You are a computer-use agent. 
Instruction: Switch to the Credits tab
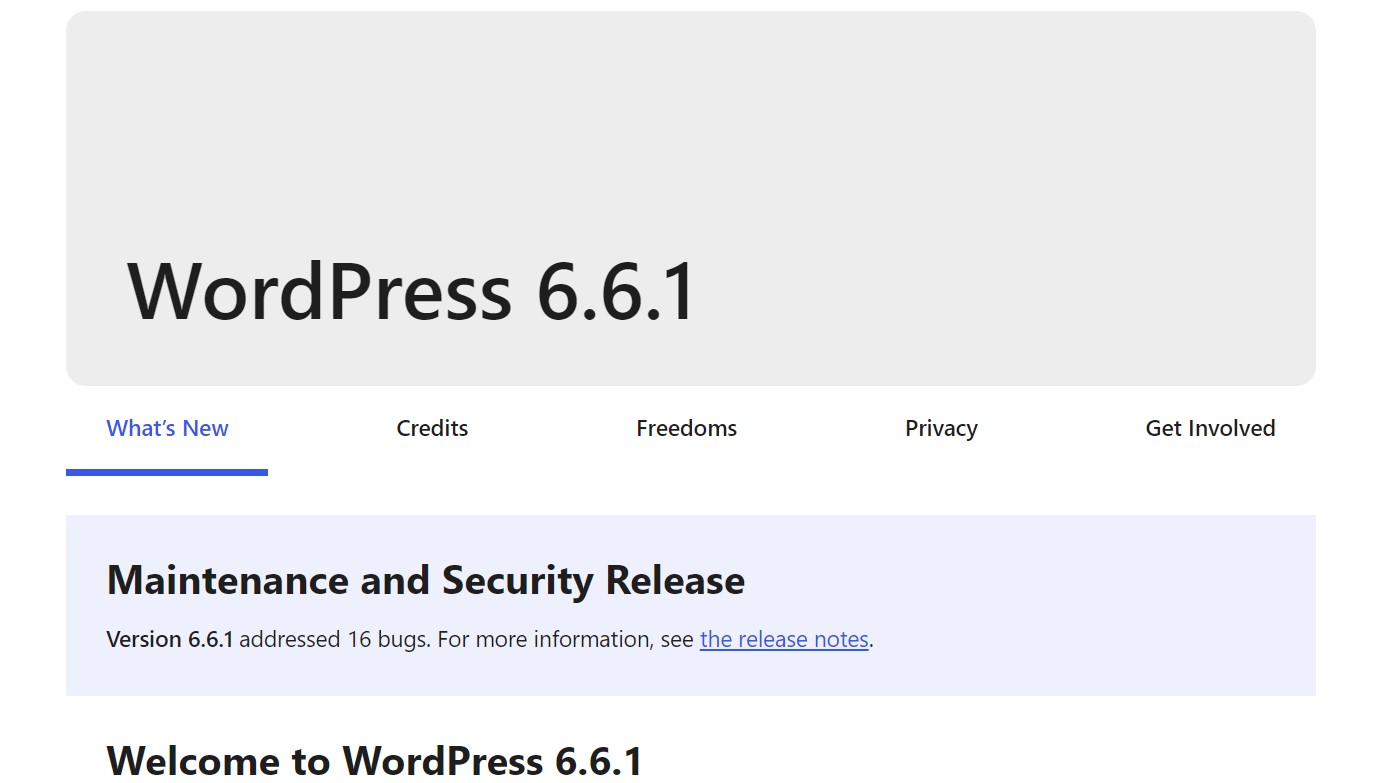(x=432, y=428)
